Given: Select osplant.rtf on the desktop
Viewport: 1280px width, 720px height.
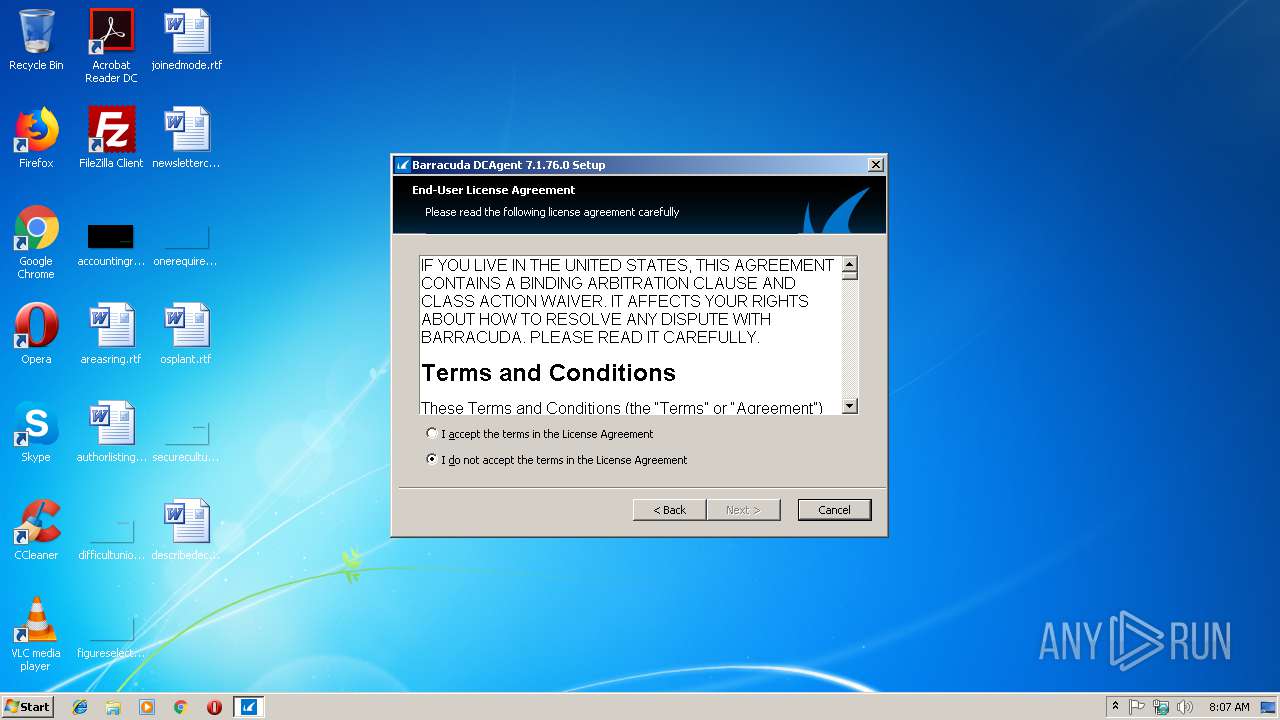Looking at the screenshot, I should [x=186, y=334].
